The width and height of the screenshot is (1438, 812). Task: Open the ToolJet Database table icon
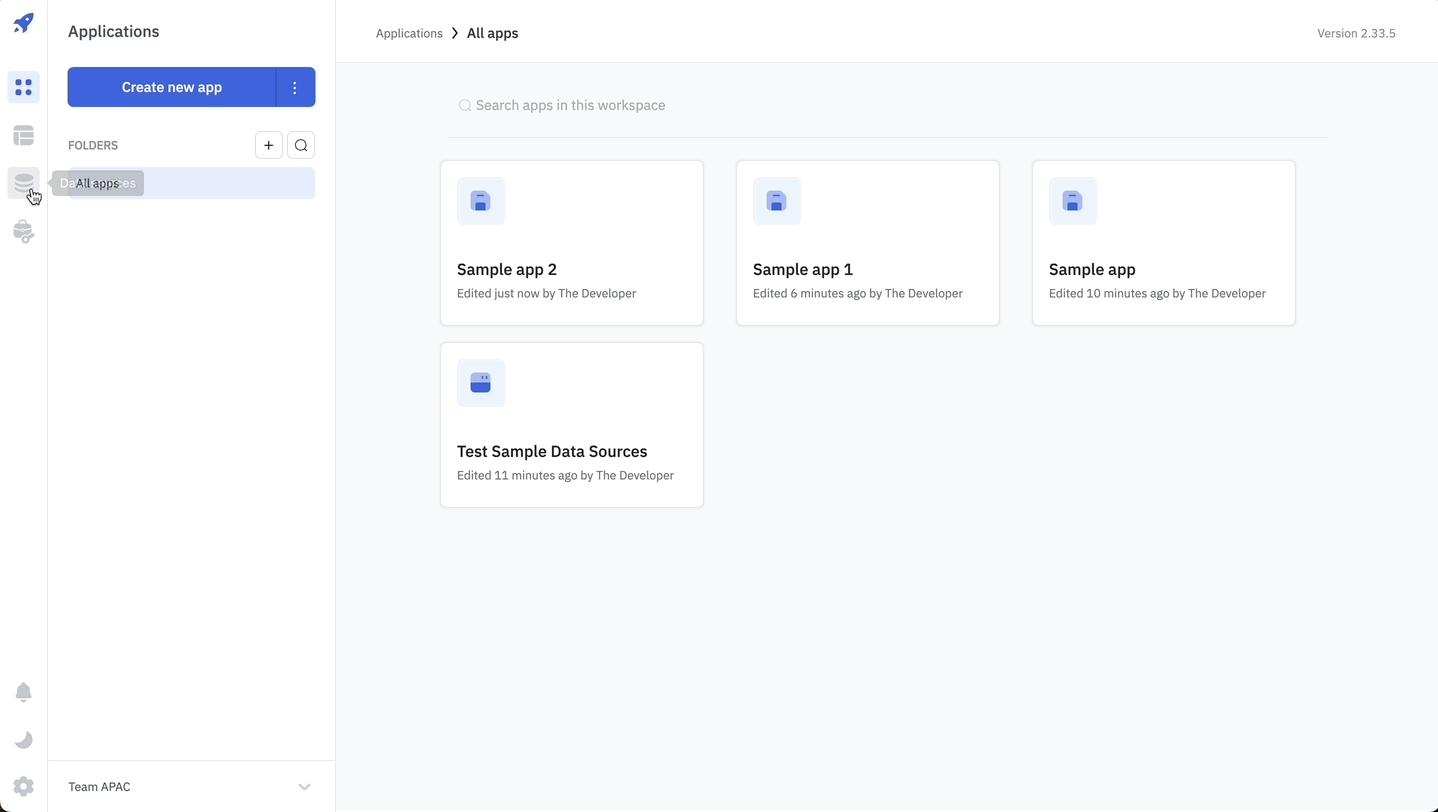tap(24, 135)
